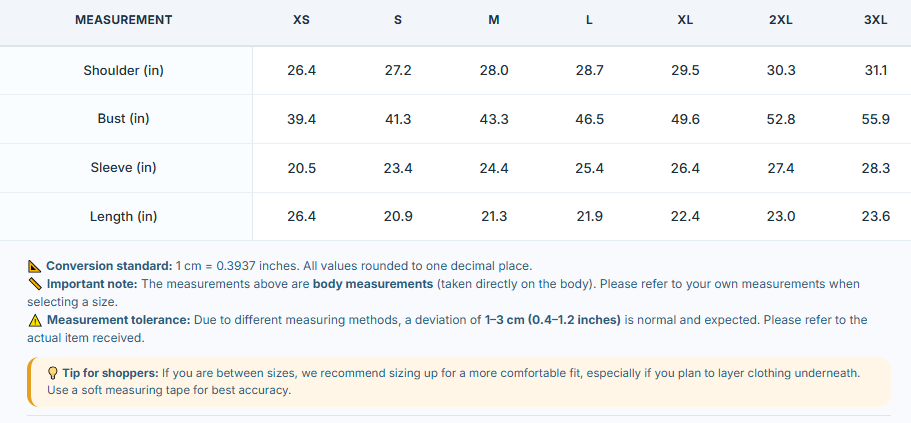Screen dimensions: 911x423
Task: Click the bold 'body measurements' text
Action: pyautogui.click(x=373, y=284)
